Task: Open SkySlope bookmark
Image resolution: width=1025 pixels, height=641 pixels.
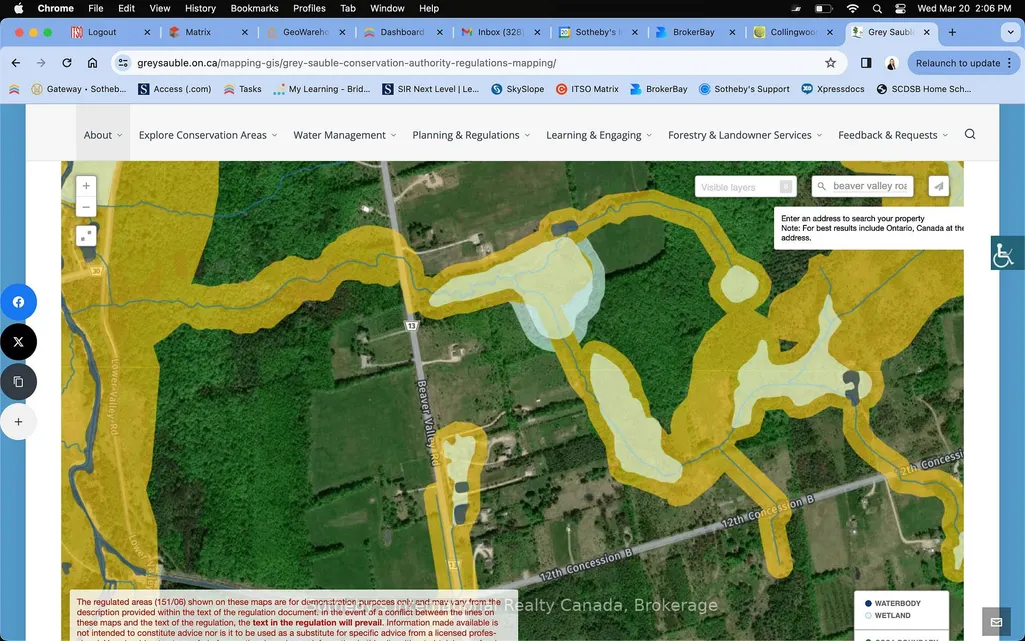Action: (x=517, y=89)
